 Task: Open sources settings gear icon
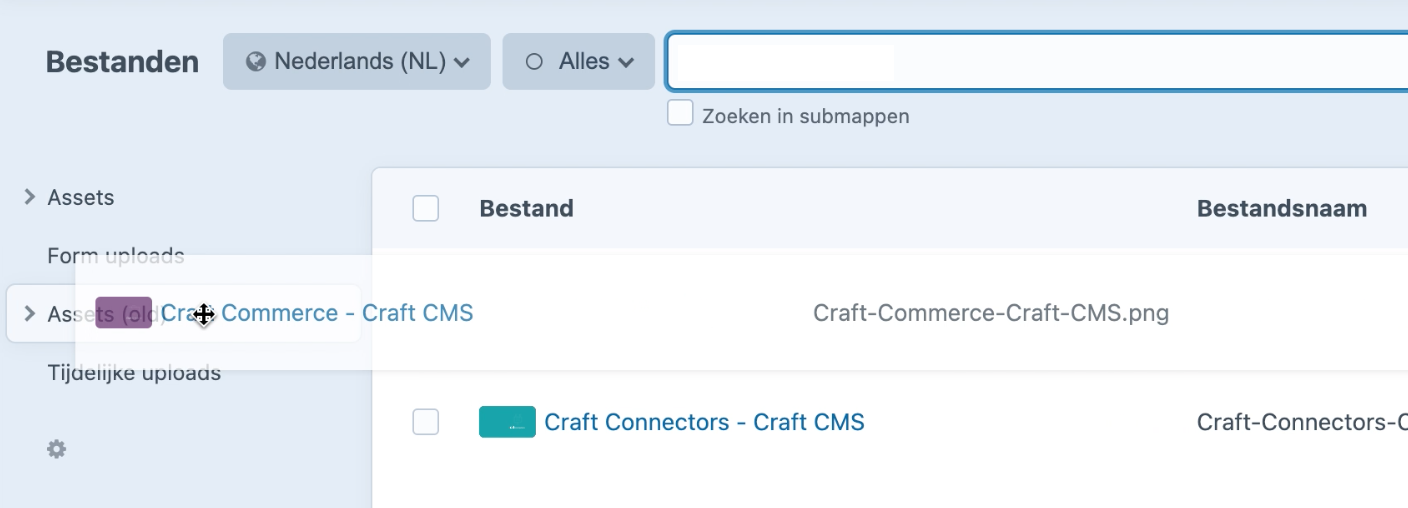(57, 450)
